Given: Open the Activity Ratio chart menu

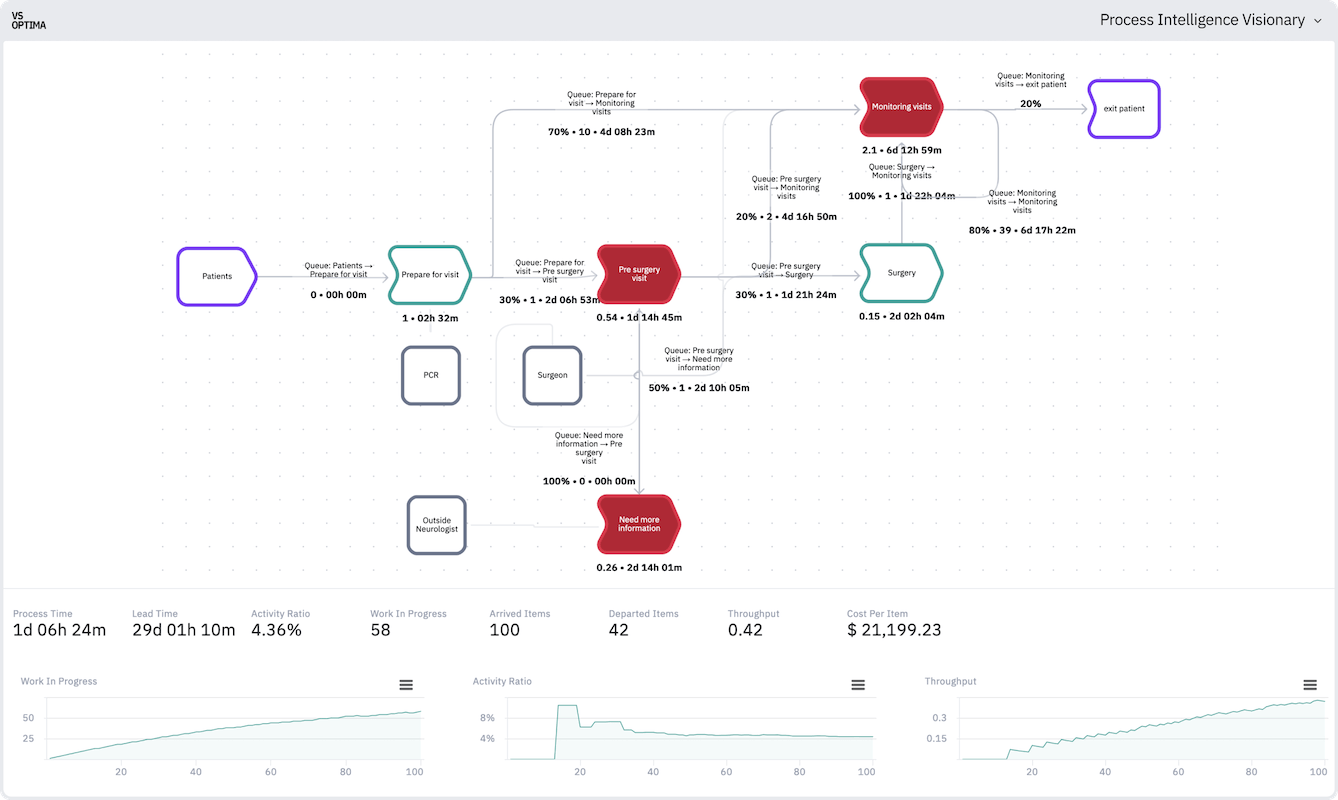Looking at the screenshot, I should tap(858, 684).
